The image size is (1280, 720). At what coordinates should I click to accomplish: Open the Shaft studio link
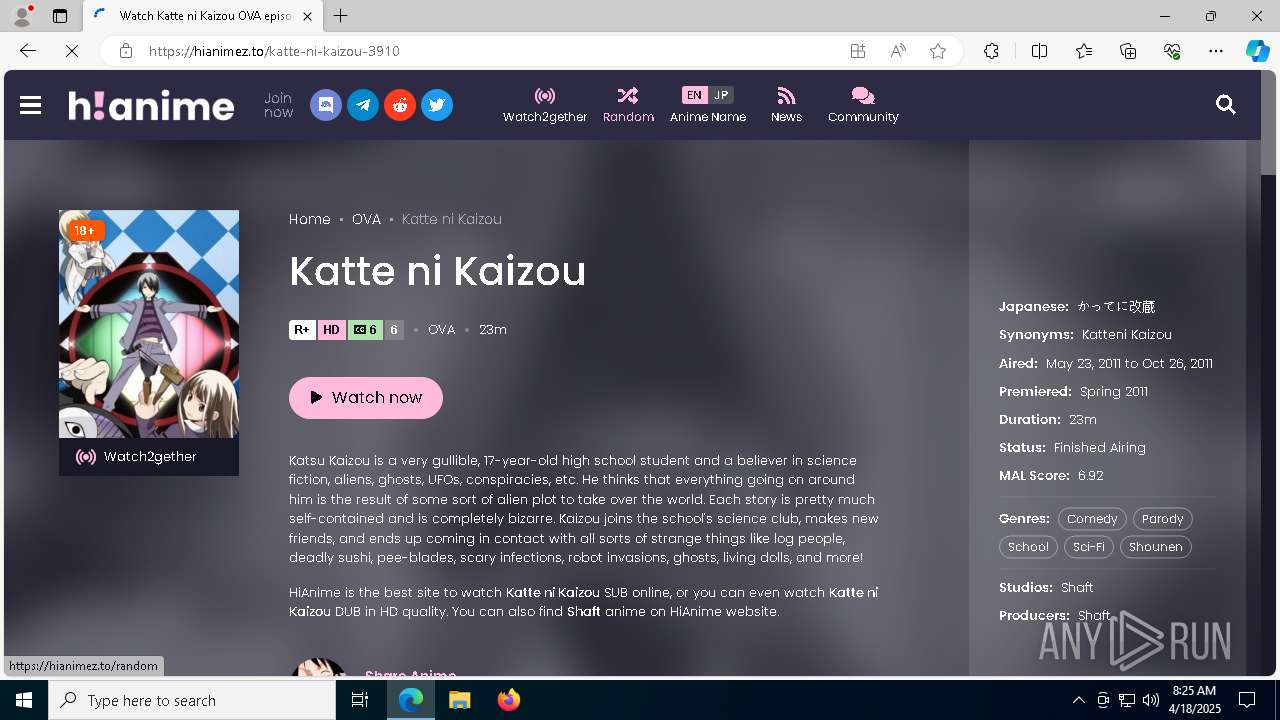click(1077, 588)
